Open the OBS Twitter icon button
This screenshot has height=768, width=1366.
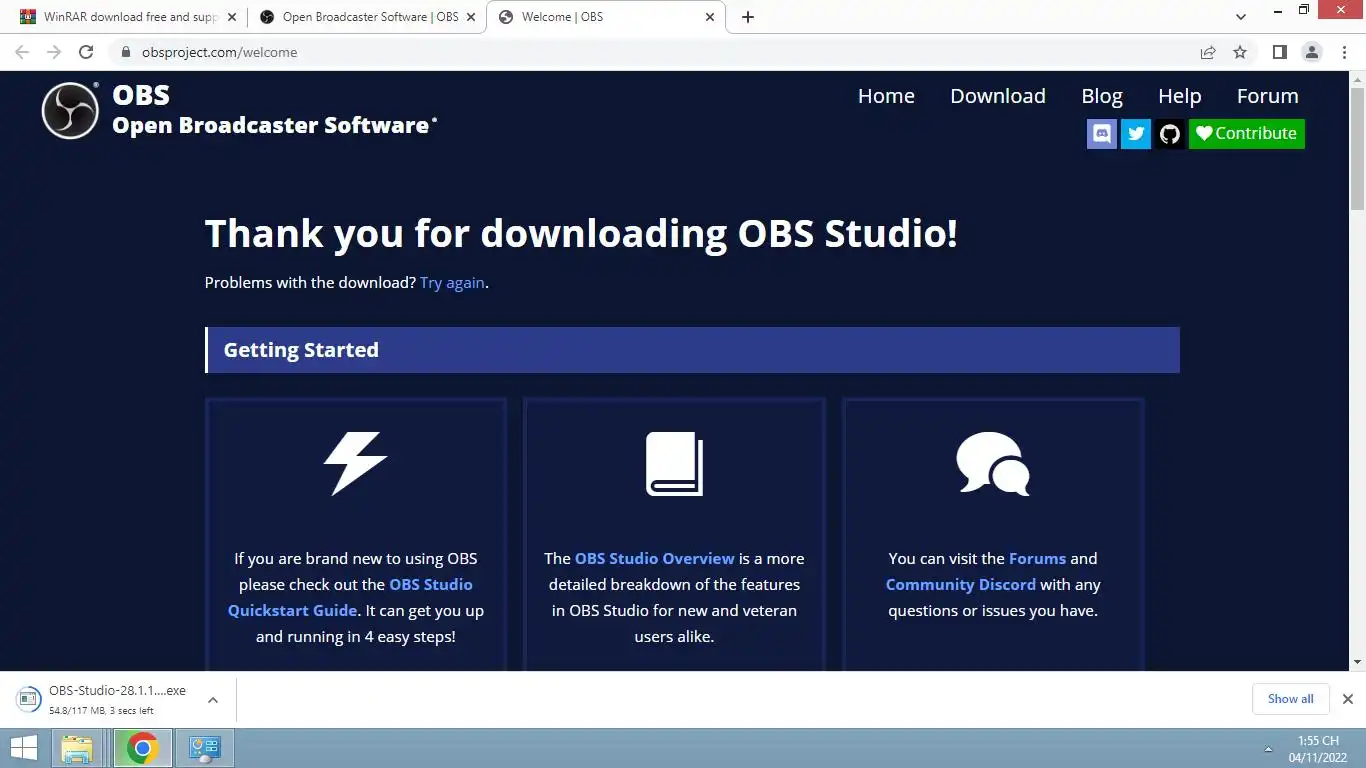pos(1136,133)
